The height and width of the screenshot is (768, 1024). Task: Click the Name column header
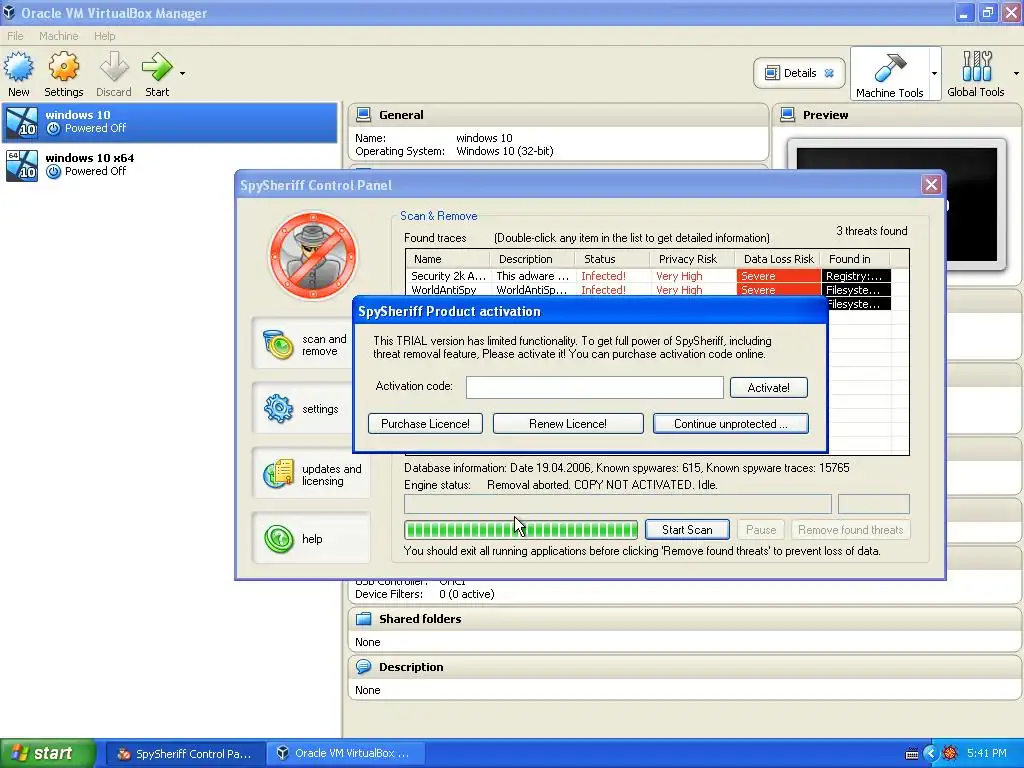[x=447, y=259]
